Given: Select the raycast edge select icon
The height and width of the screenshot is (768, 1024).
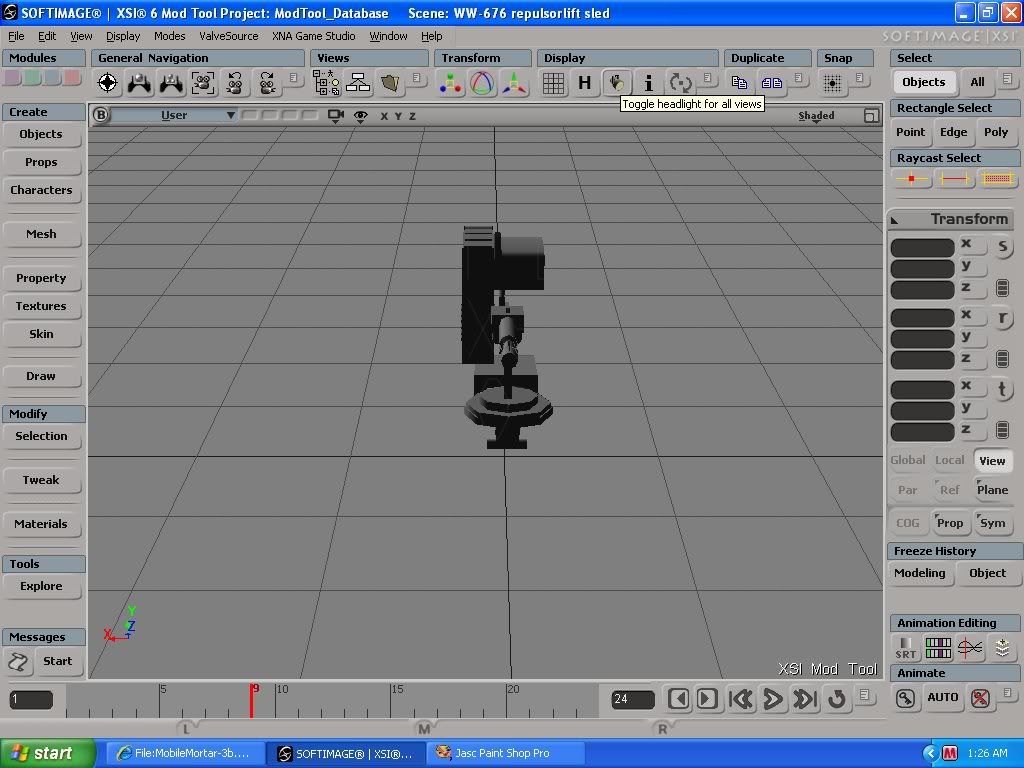Looking at the screenshot, I should (954, 178).
